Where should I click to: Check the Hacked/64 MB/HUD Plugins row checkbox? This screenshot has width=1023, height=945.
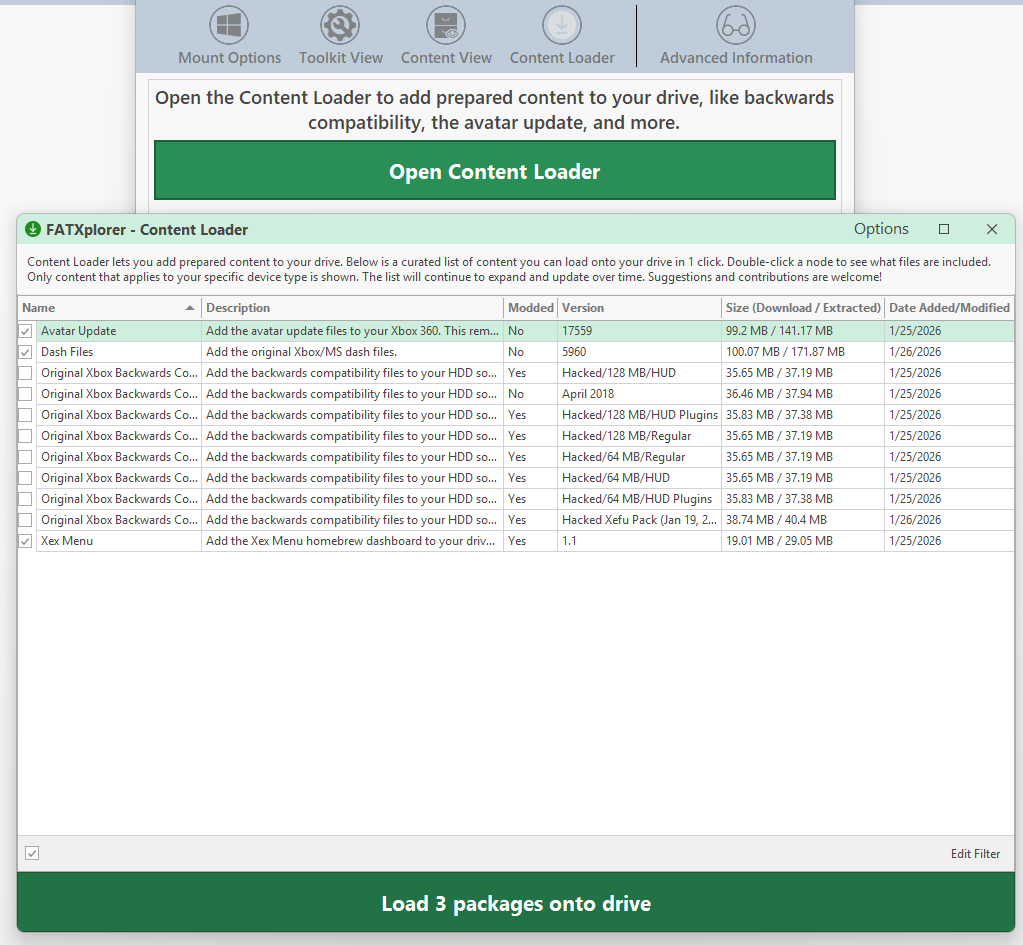click(x=25, y=499)
